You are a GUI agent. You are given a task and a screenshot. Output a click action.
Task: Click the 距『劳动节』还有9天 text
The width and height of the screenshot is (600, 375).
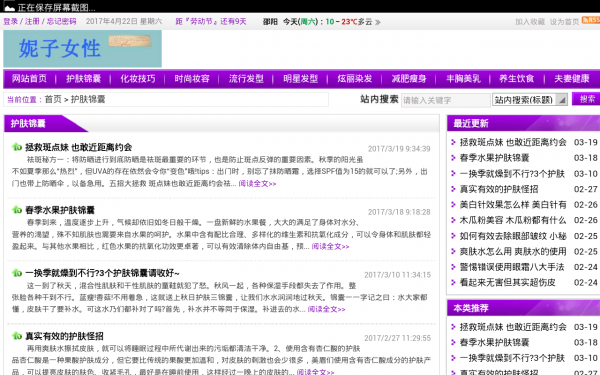tap(211, 21)
